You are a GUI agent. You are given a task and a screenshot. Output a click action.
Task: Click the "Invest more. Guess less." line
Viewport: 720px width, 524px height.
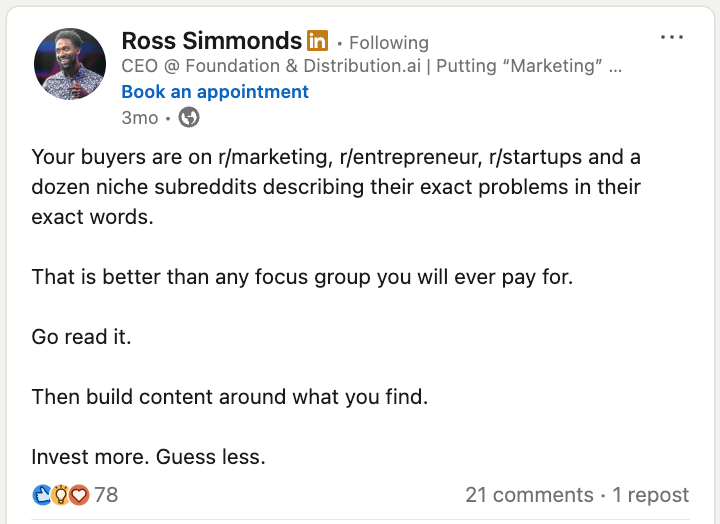148,457
